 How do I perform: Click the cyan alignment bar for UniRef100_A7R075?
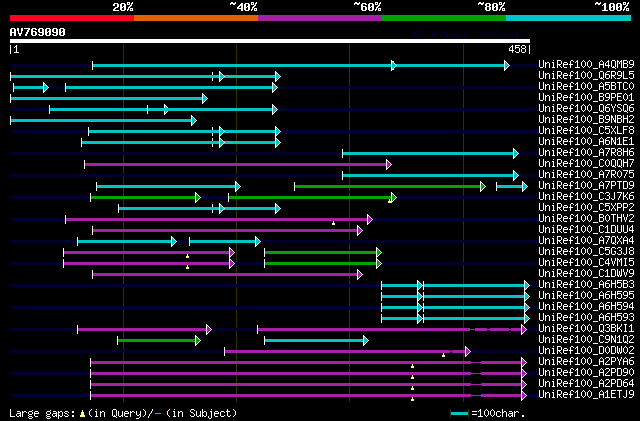tap(431, 176)
